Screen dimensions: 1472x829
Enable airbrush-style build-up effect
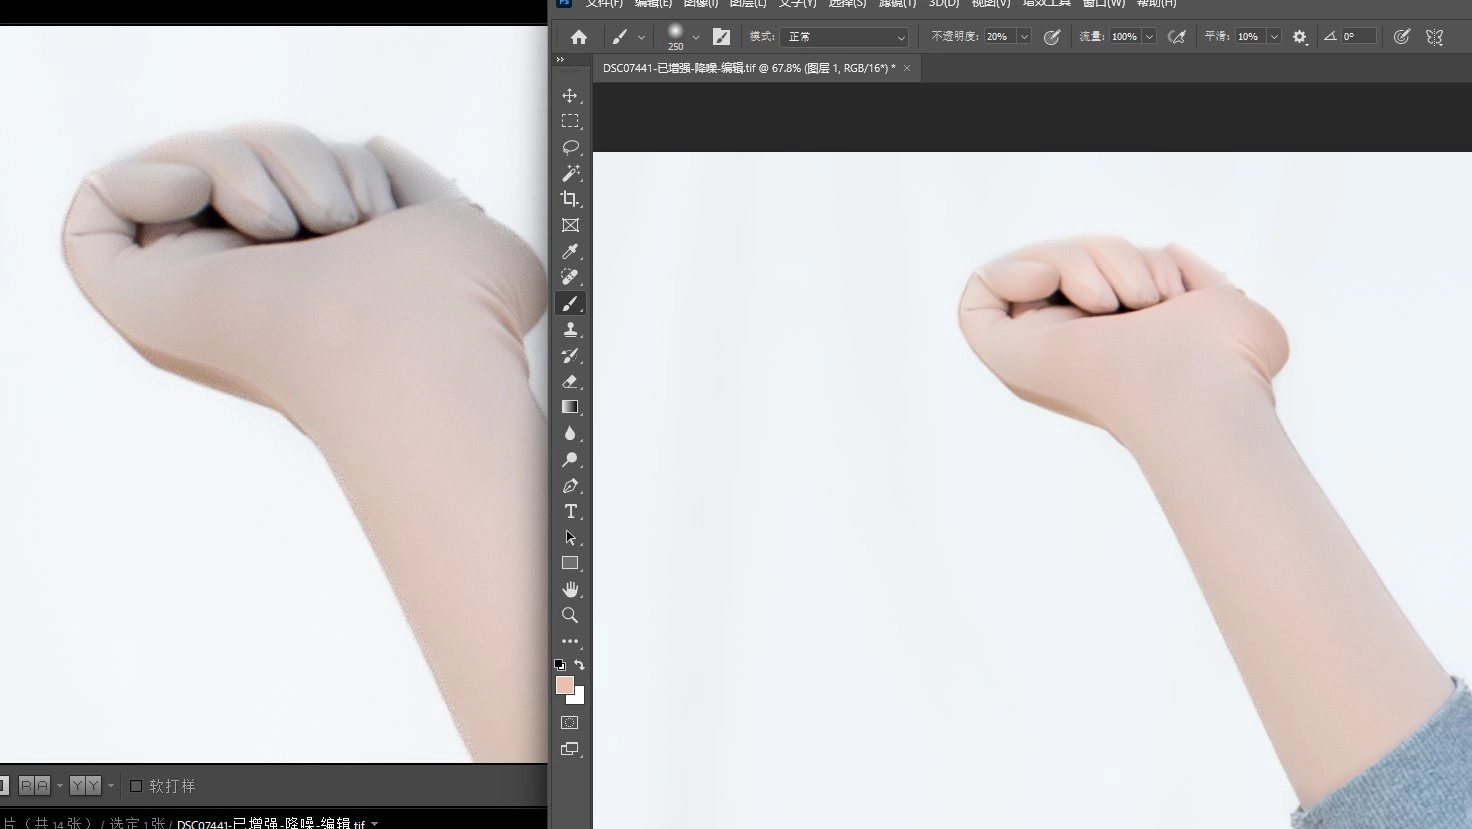pos(1177,37)
